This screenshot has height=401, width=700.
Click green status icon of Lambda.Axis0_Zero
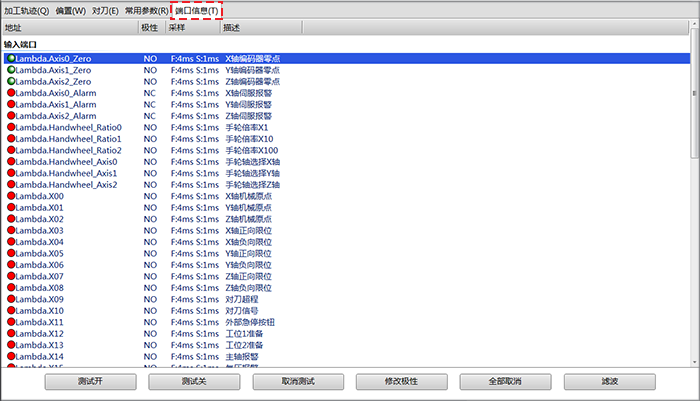[11, 58]
